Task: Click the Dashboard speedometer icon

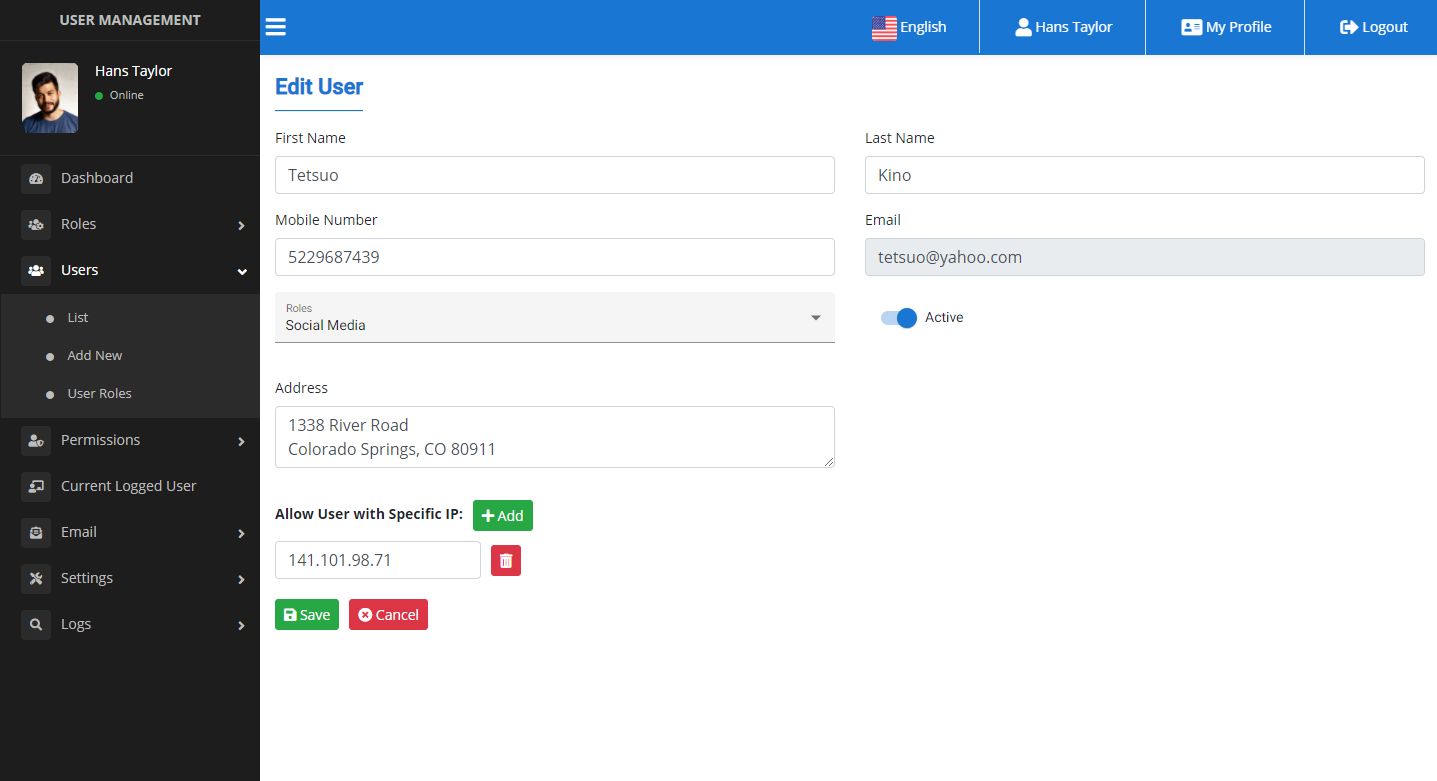Action: point(36,178)
